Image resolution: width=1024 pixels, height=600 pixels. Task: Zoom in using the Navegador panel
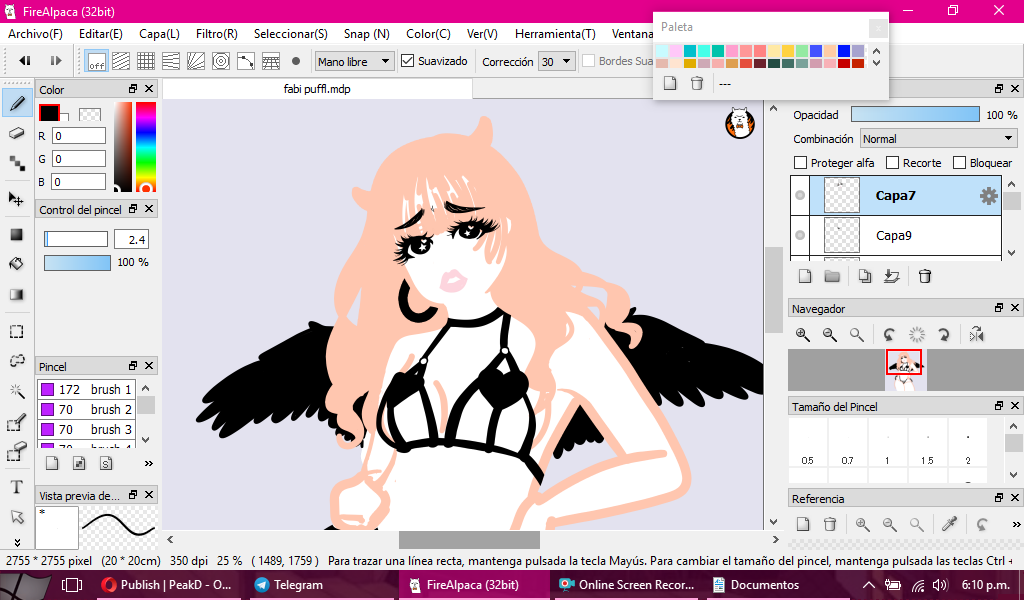click(x=803, y=335)
